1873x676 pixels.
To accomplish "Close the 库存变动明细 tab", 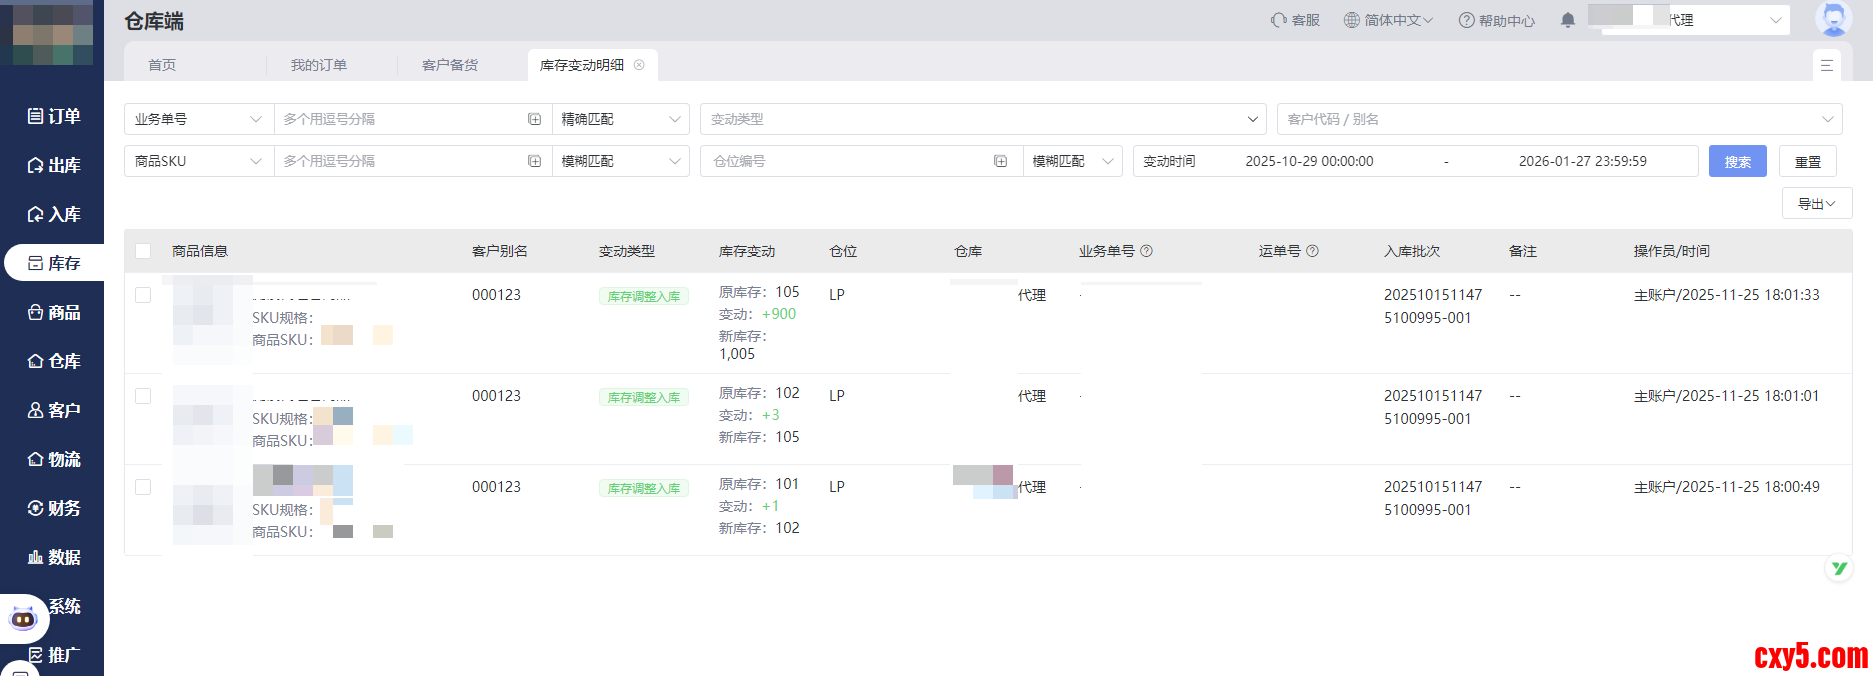I will 639,65.
